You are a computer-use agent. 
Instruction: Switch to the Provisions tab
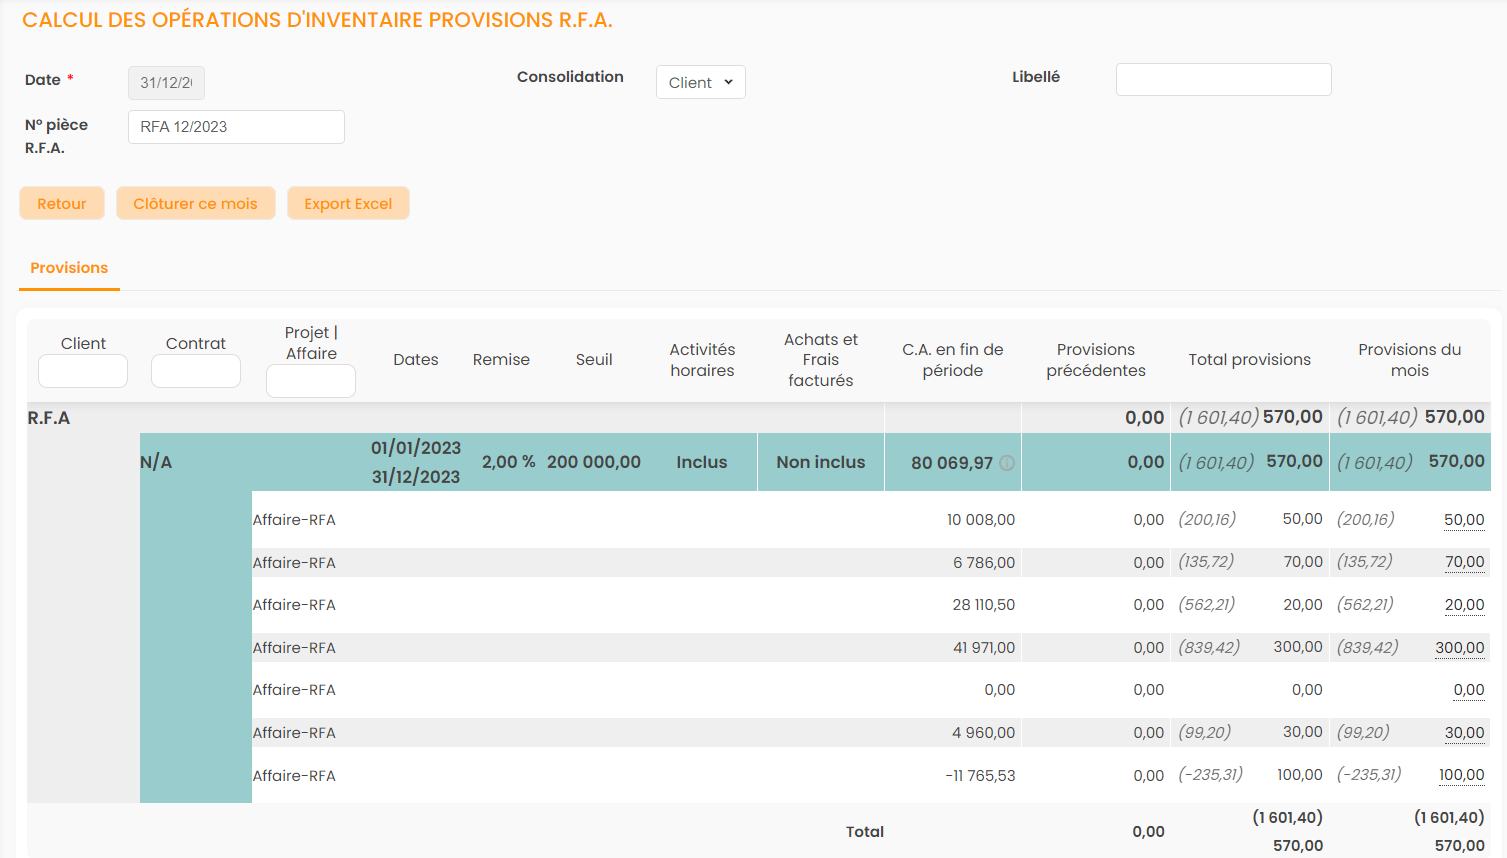69,268
